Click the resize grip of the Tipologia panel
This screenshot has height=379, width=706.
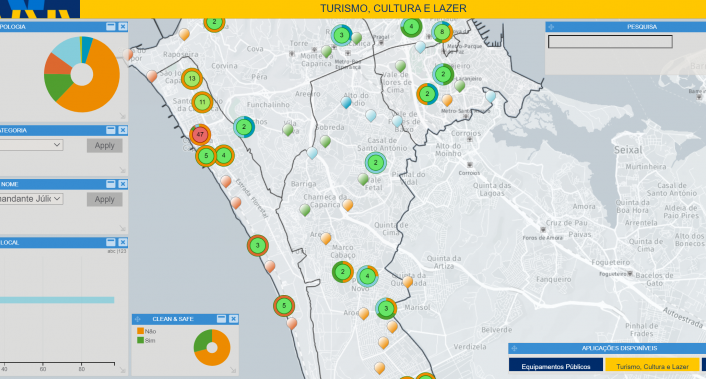[122, 116]
